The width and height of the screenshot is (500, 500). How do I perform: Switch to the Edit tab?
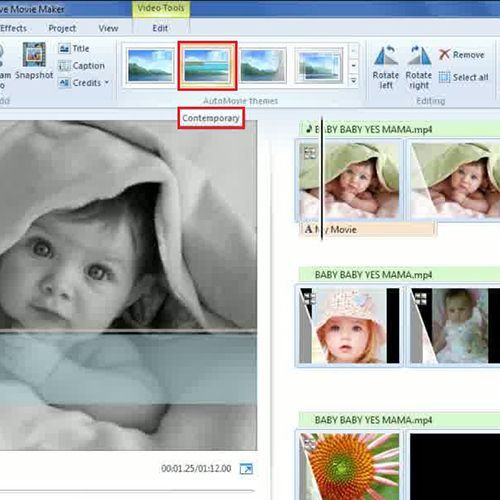[160, 28]
